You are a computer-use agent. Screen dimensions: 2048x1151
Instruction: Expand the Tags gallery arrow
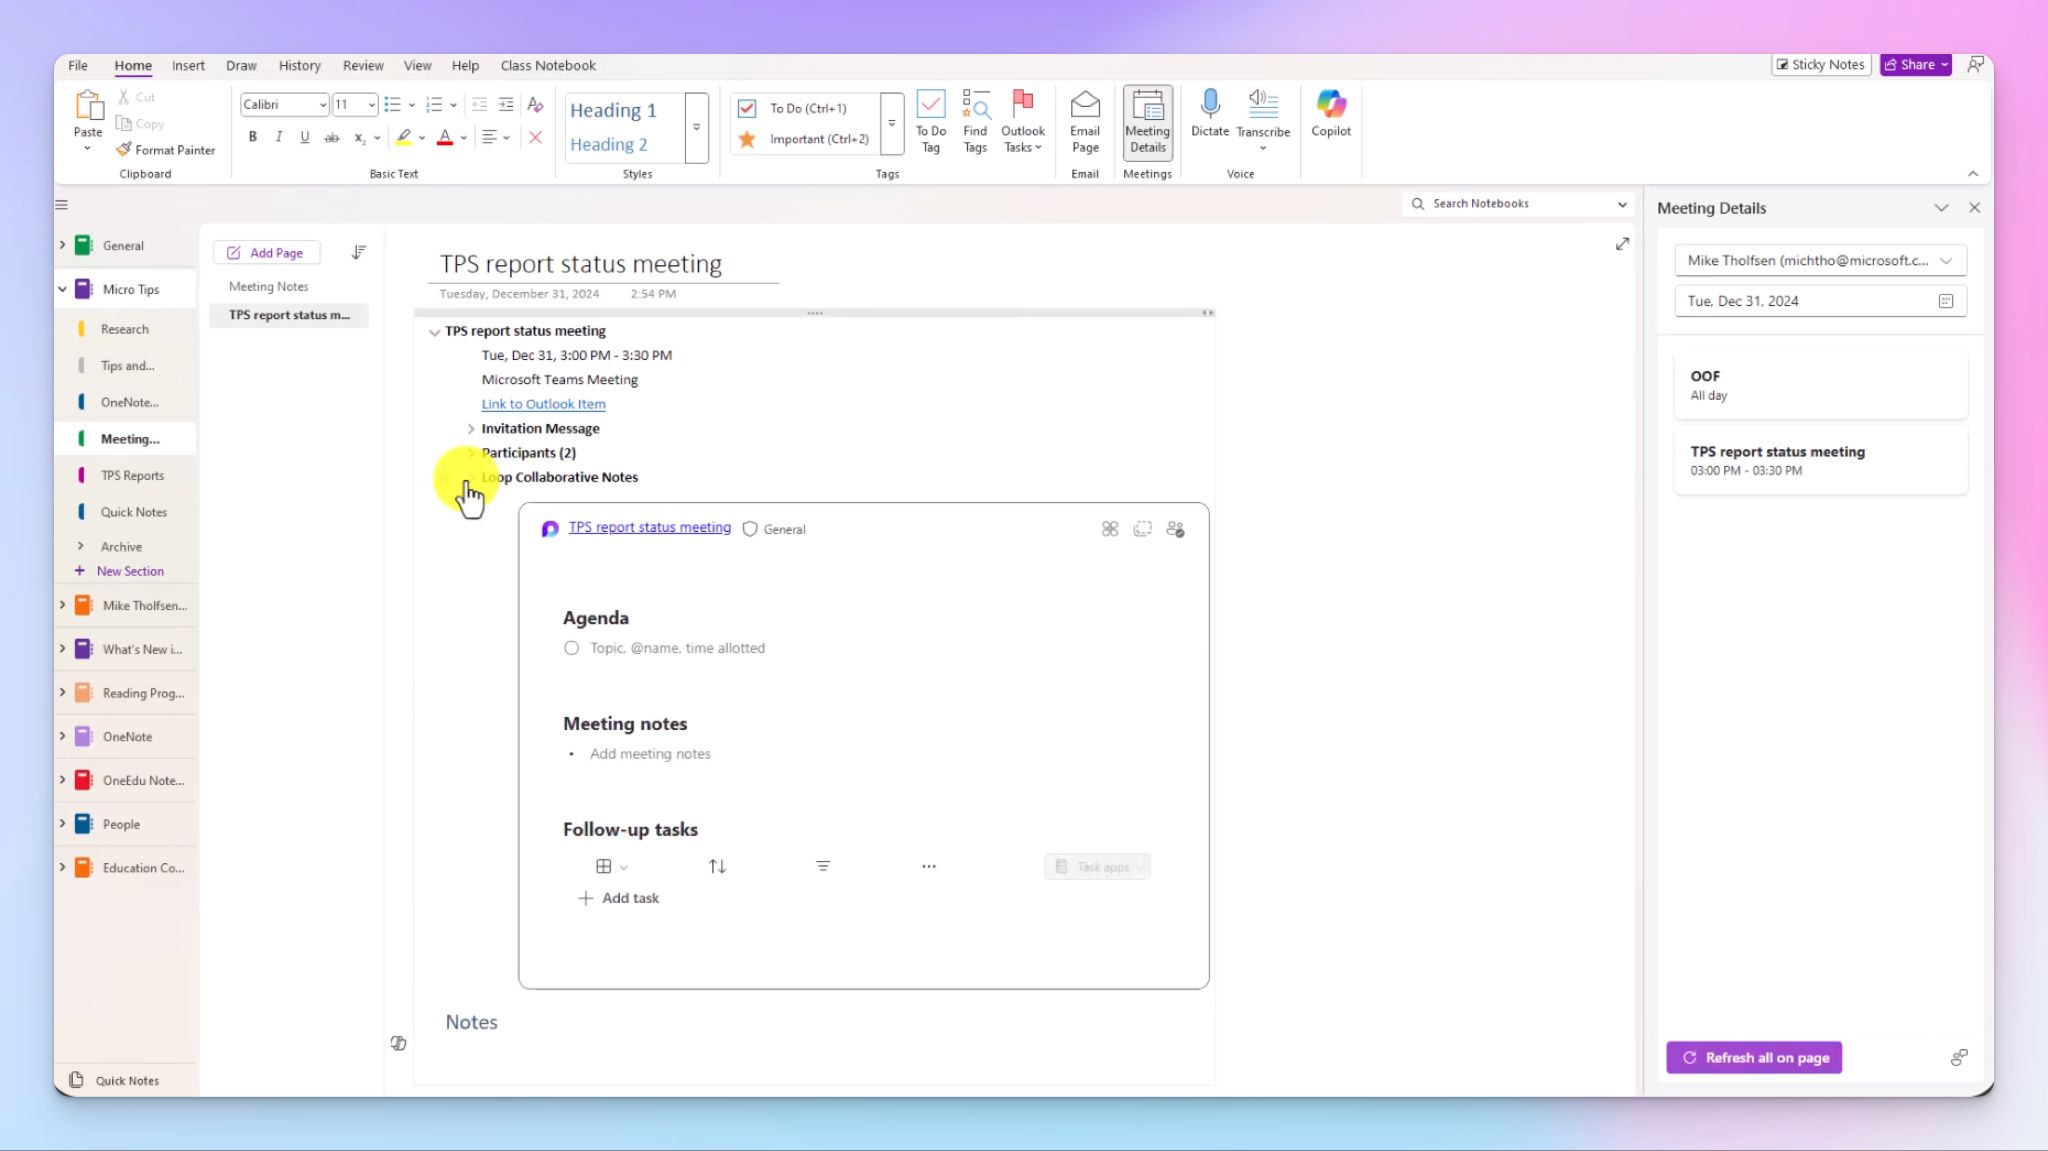[892, 124]
